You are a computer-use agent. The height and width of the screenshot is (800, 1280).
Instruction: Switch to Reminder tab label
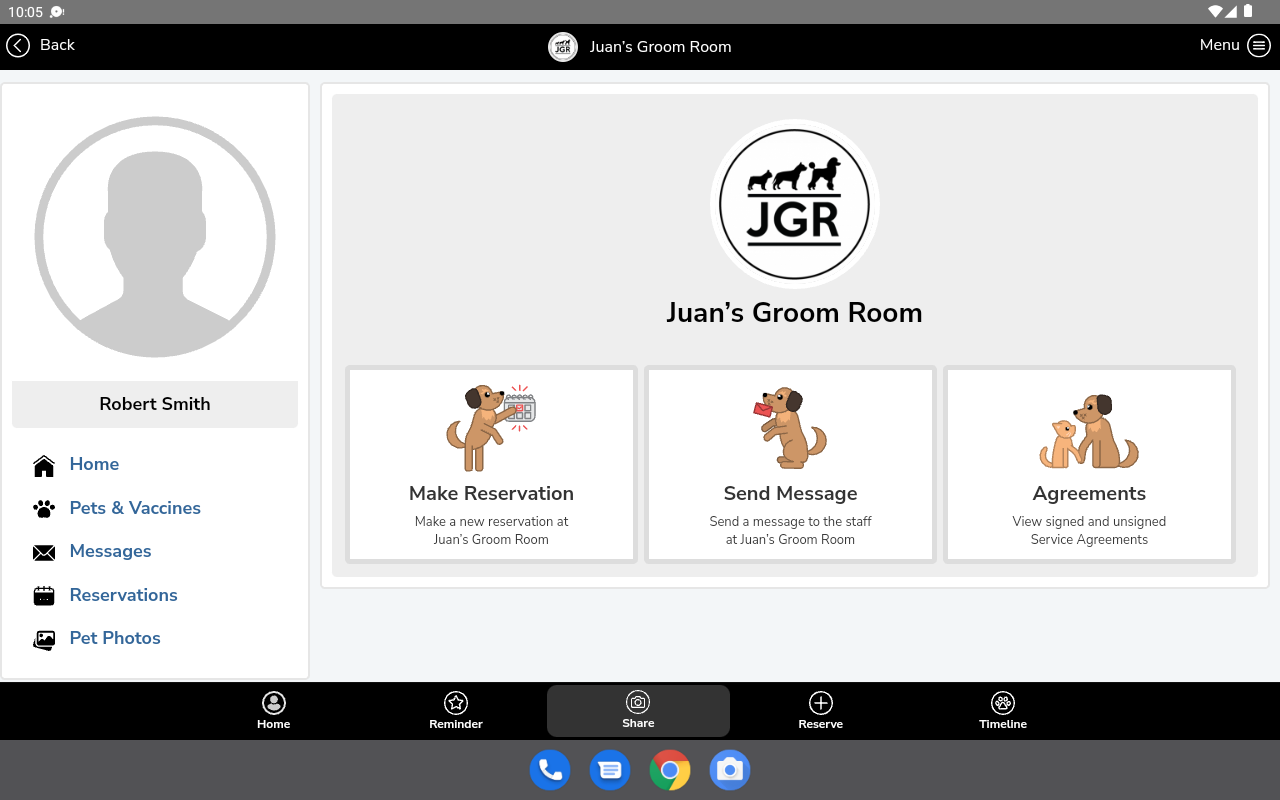(x=456, y=724)
